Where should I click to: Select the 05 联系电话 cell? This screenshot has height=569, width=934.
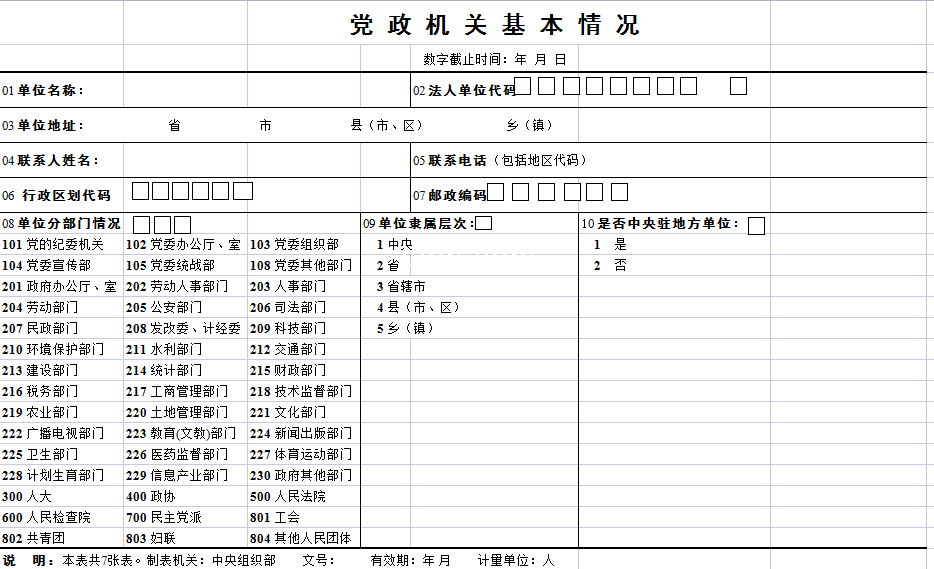click(500, 160)
